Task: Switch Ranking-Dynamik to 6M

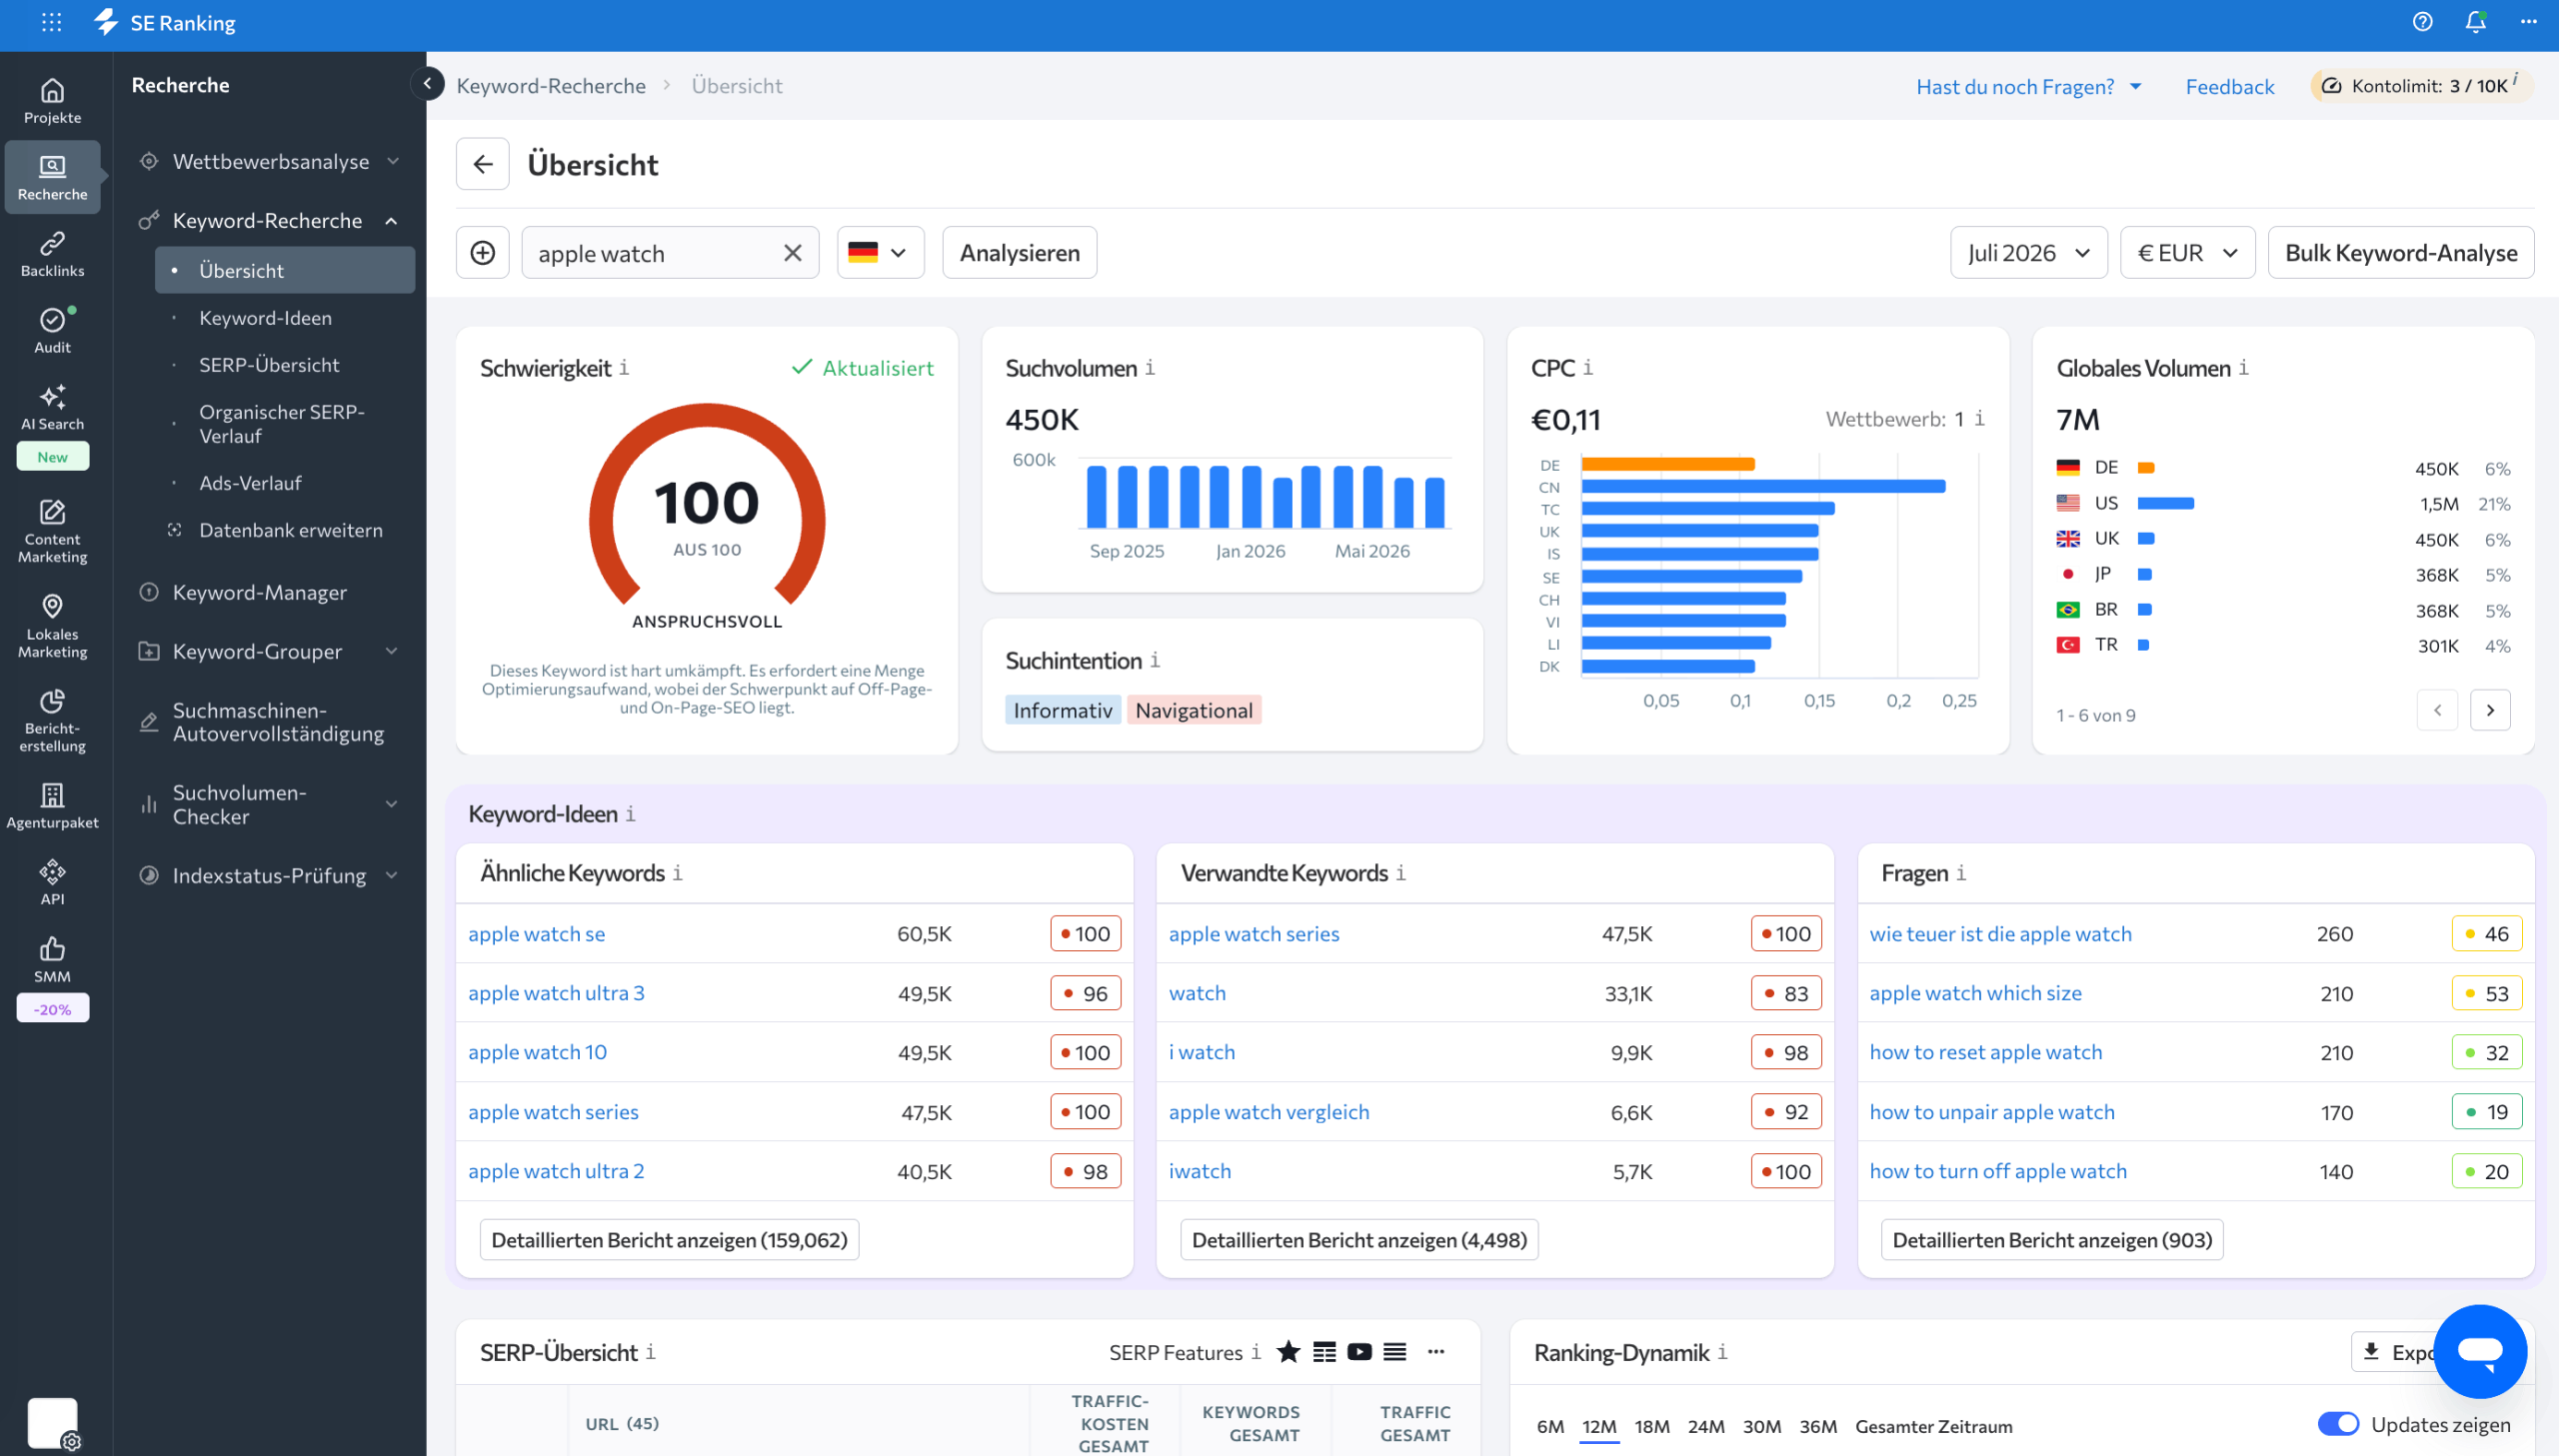Action: [x=1549, y=1425]
